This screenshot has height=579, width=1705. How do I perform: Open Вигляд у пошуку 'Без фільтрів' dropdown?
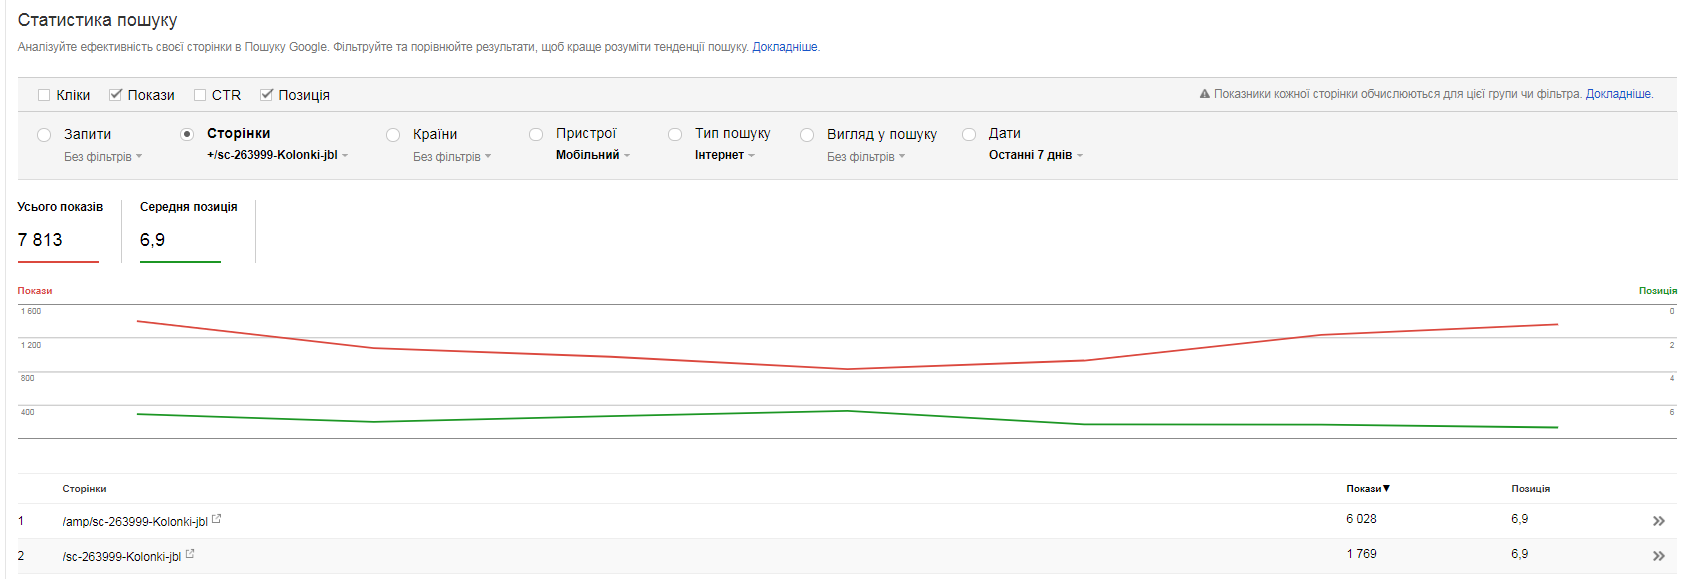pos(866,157)
